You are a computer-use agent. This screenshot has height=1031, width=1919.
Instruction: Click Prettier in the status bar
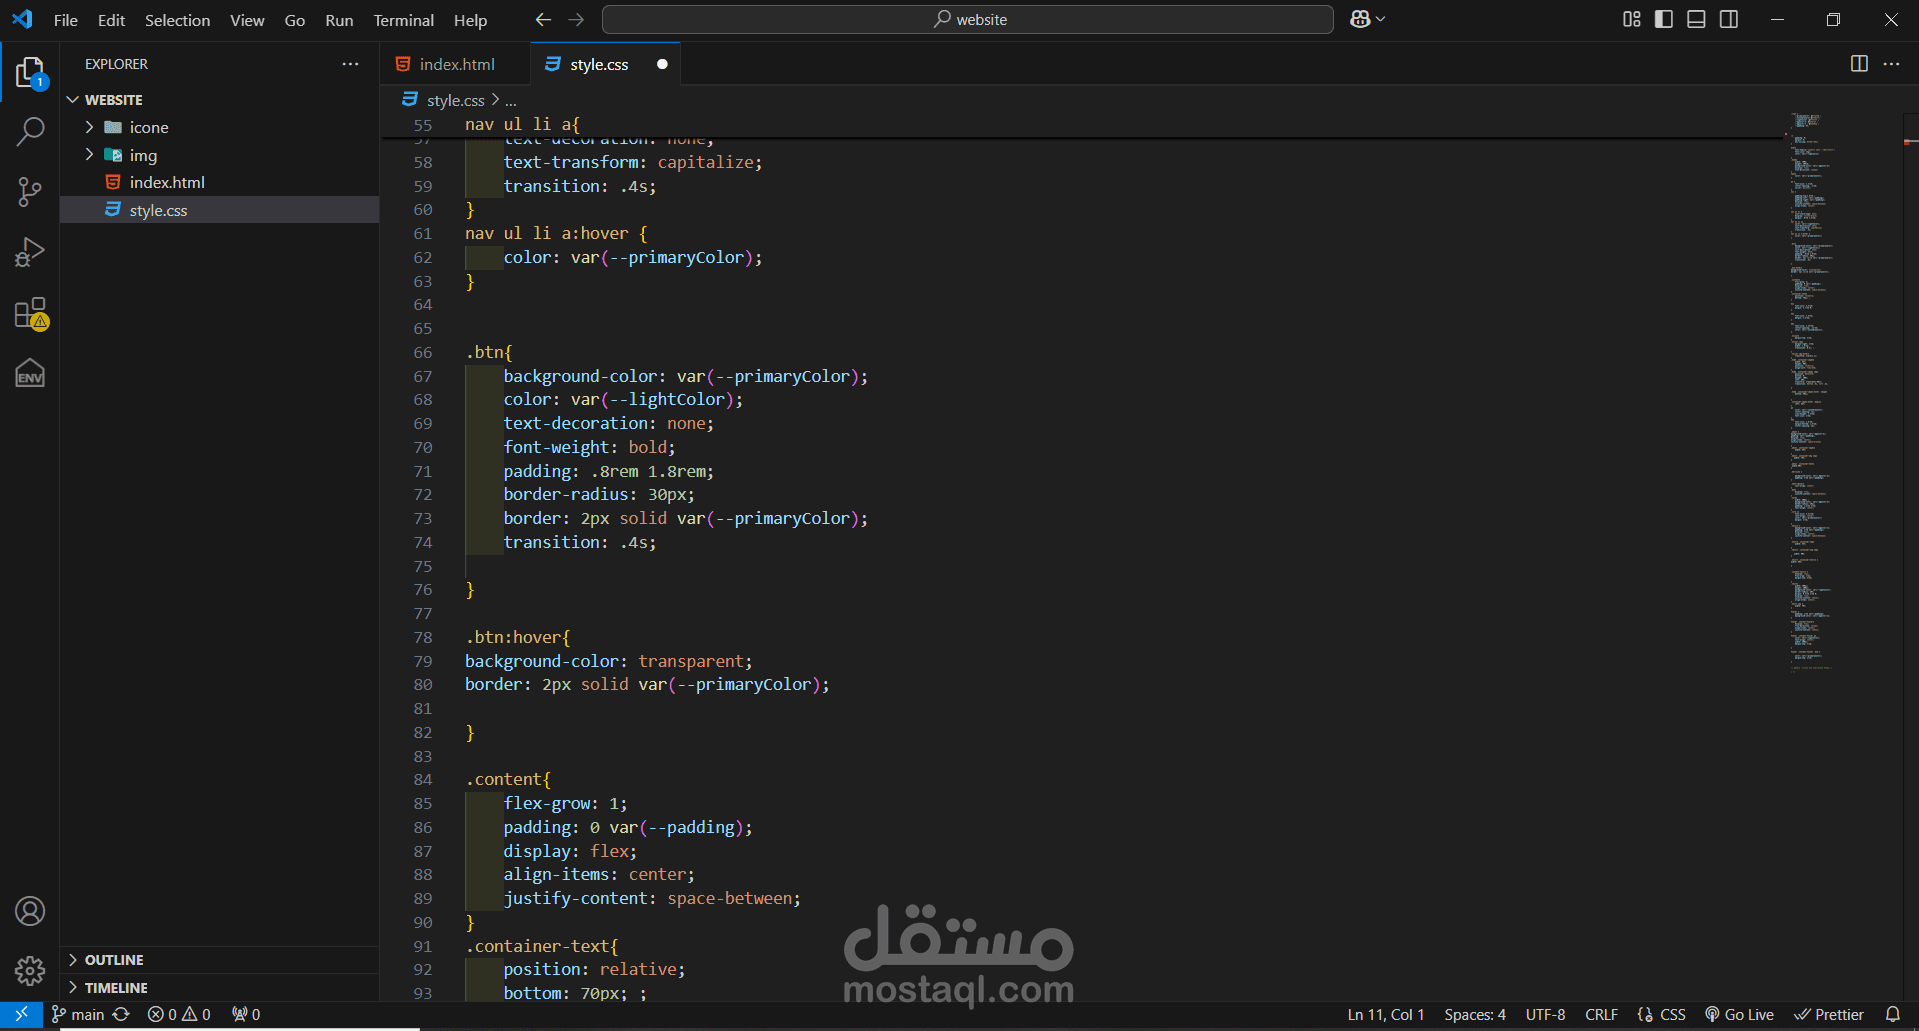(1829, 1014)
